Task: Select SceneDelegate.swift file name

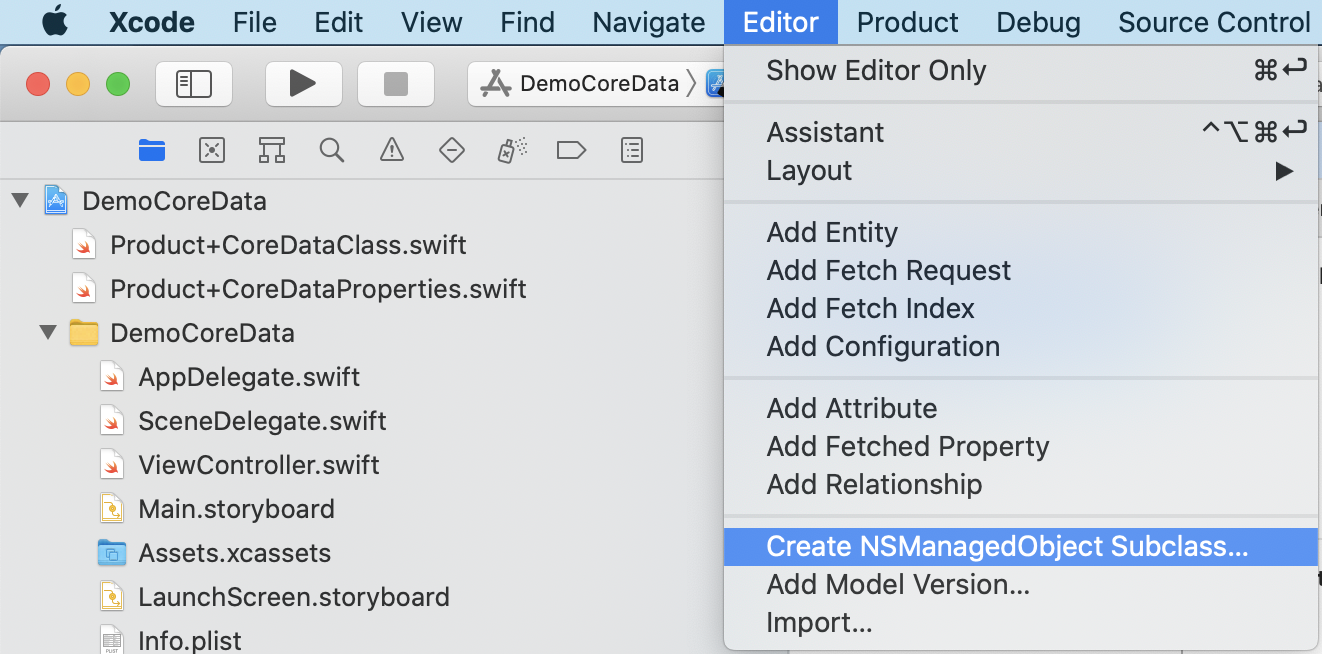Action: click(x=262, y=421)
